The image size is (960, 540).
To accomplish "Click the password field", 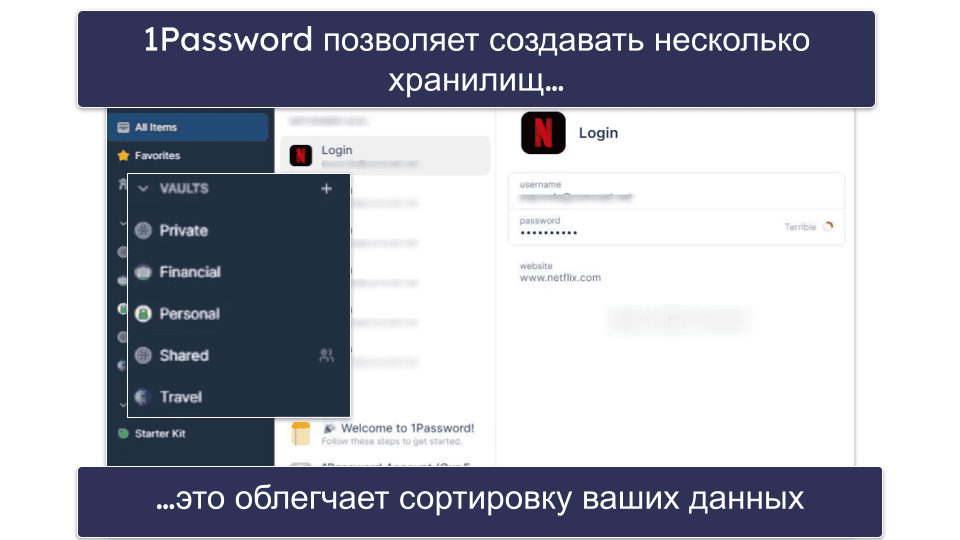I will (676, 227).
